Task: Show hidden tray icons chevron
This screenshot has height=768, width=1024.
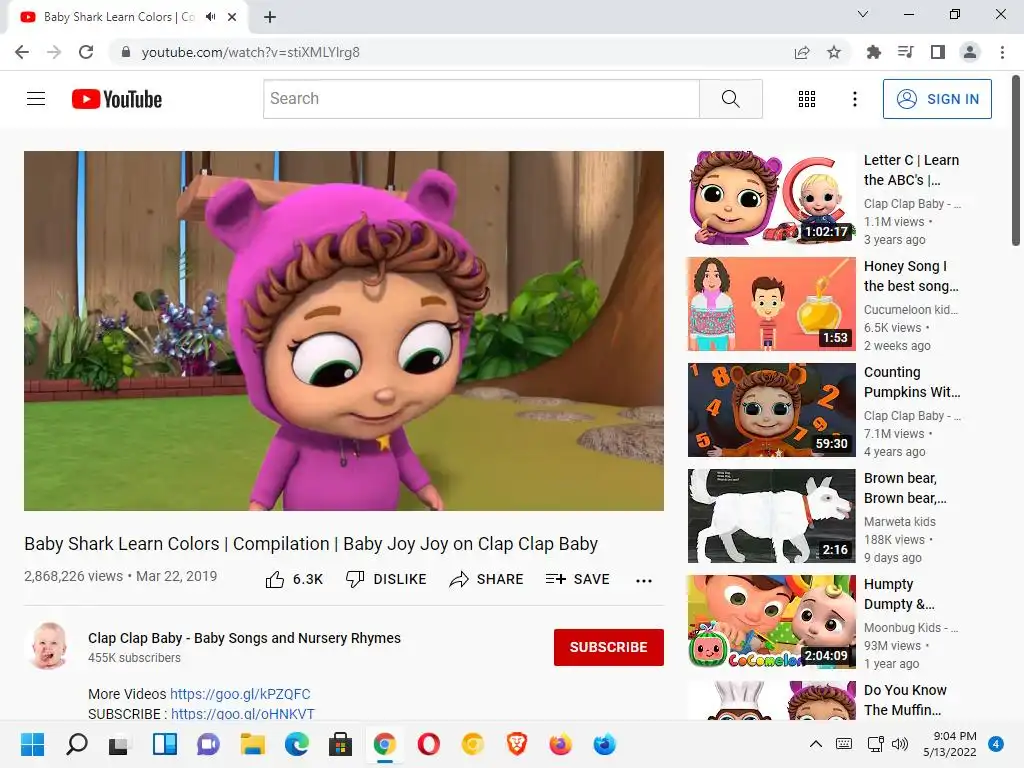Action: click(x=816, y=744)
